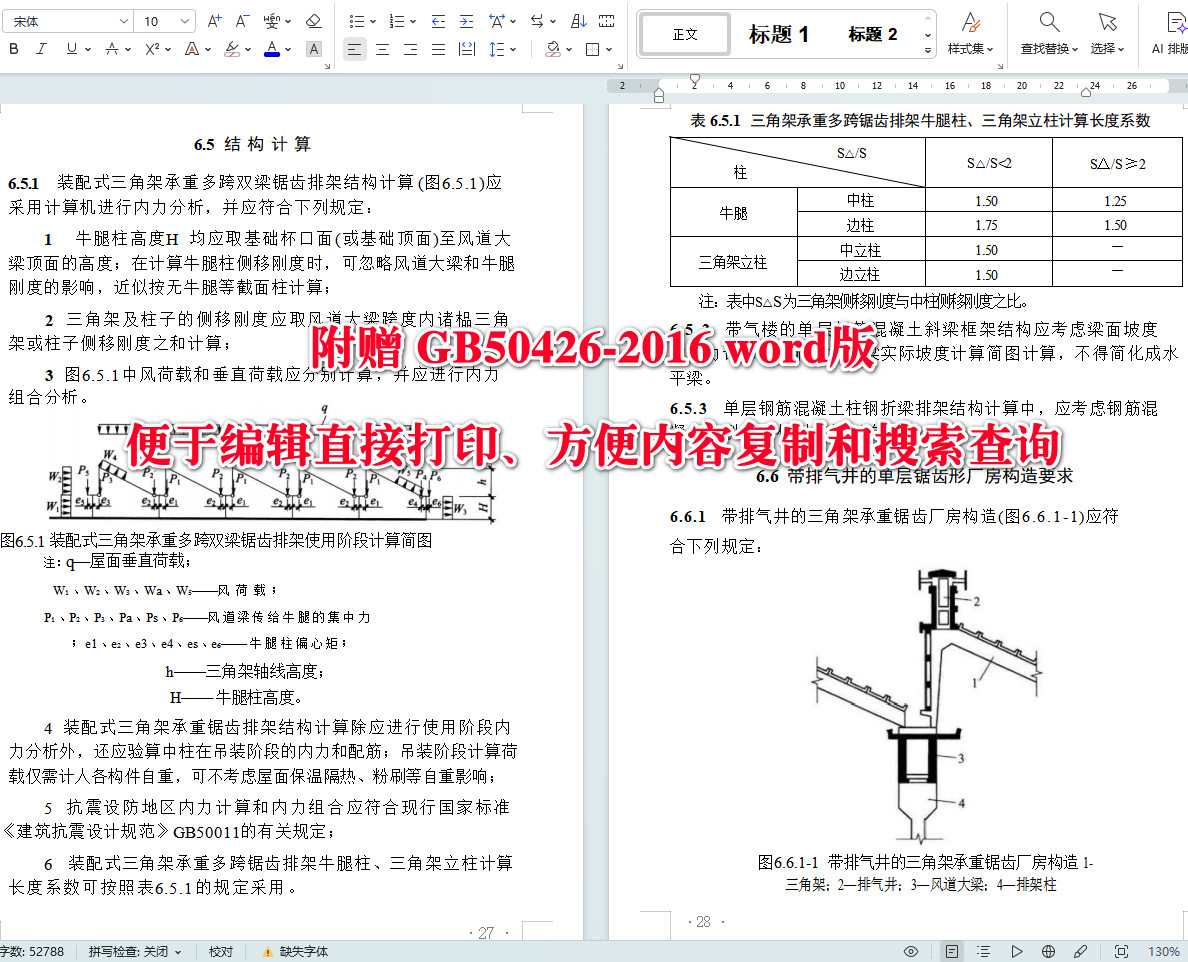
Task: Increase font size with A+ icon
Action: pyautogui.click(x=214, y=21)
